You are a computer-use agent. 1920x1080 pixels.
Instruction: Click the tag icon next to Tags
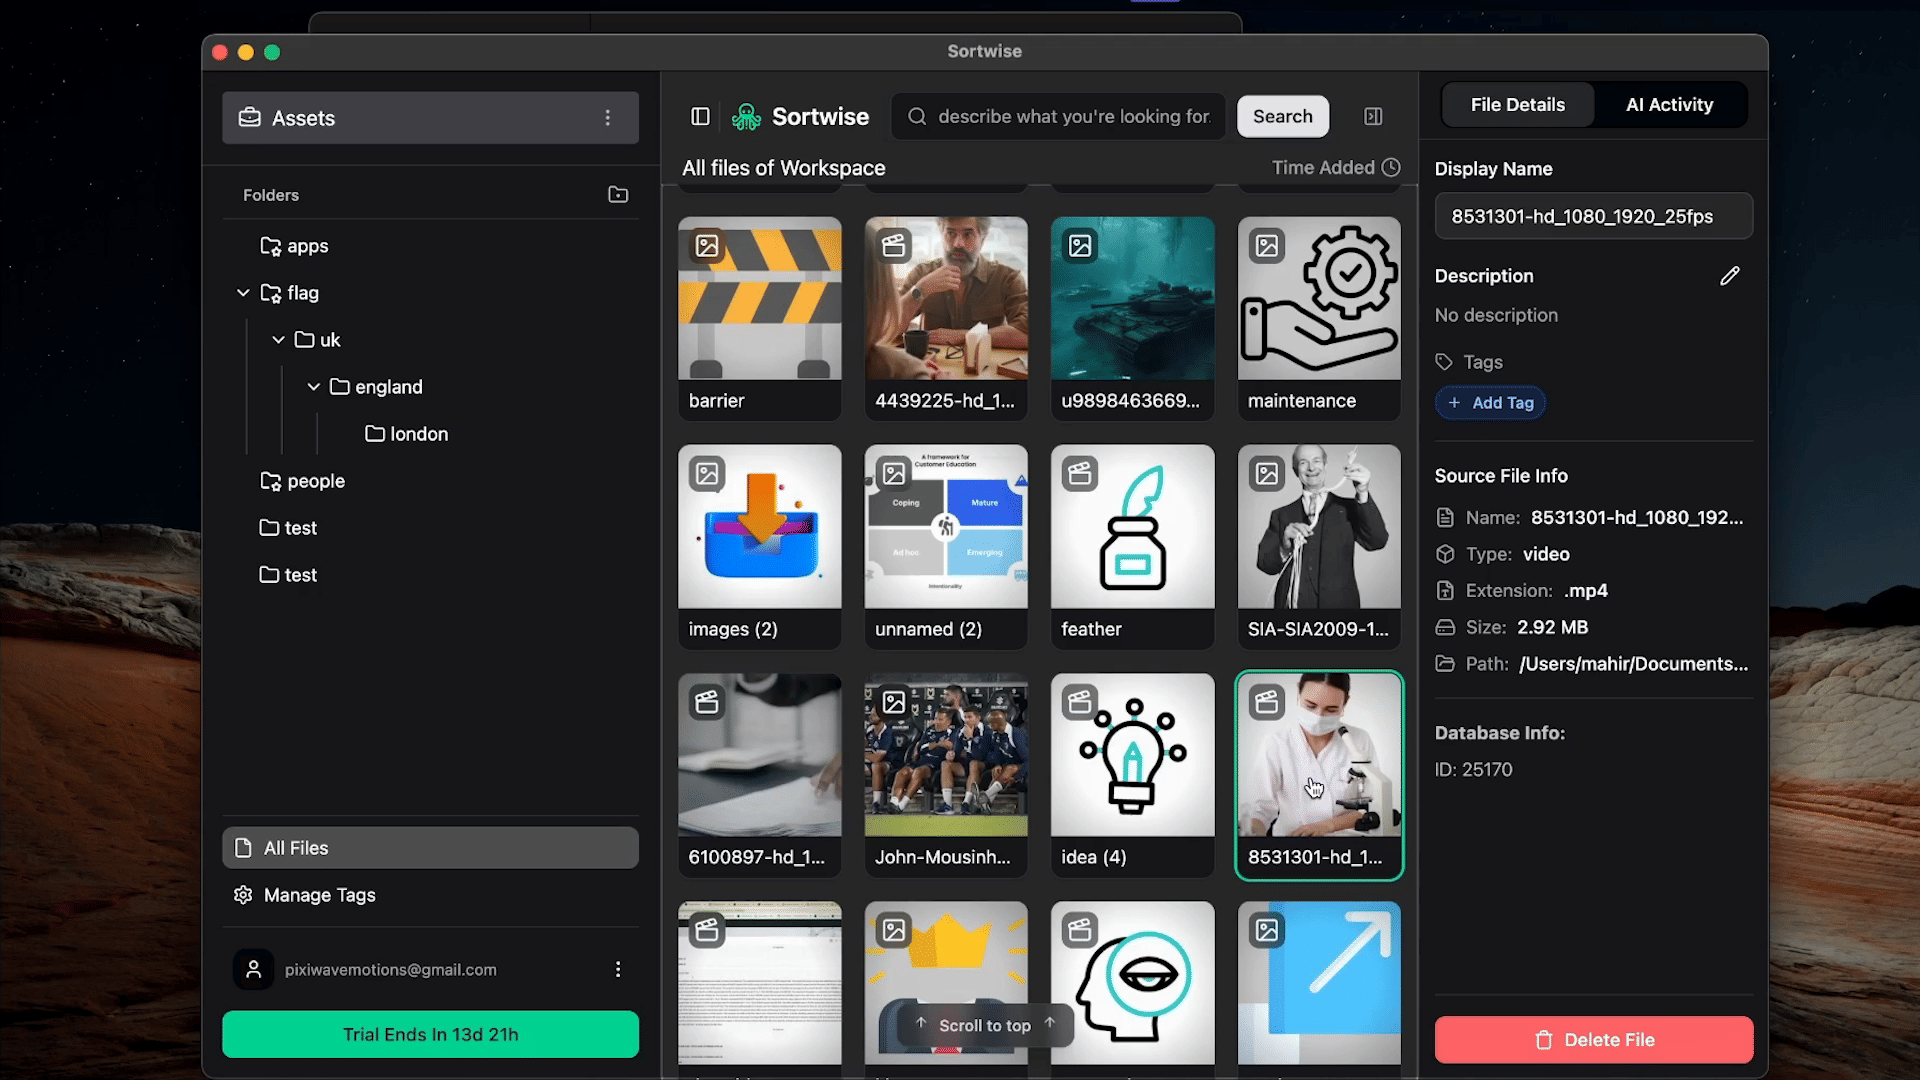pyautogui.click(x=1444, y=362)
